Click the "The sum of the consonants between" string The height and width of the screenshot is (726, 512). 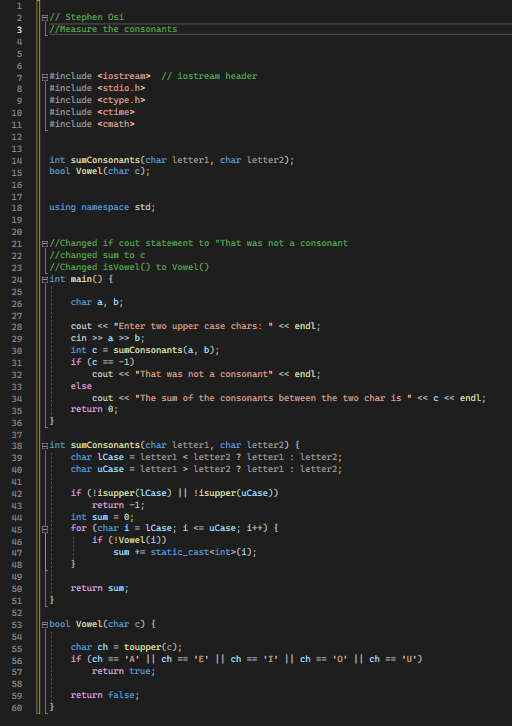tap(273, 398)
